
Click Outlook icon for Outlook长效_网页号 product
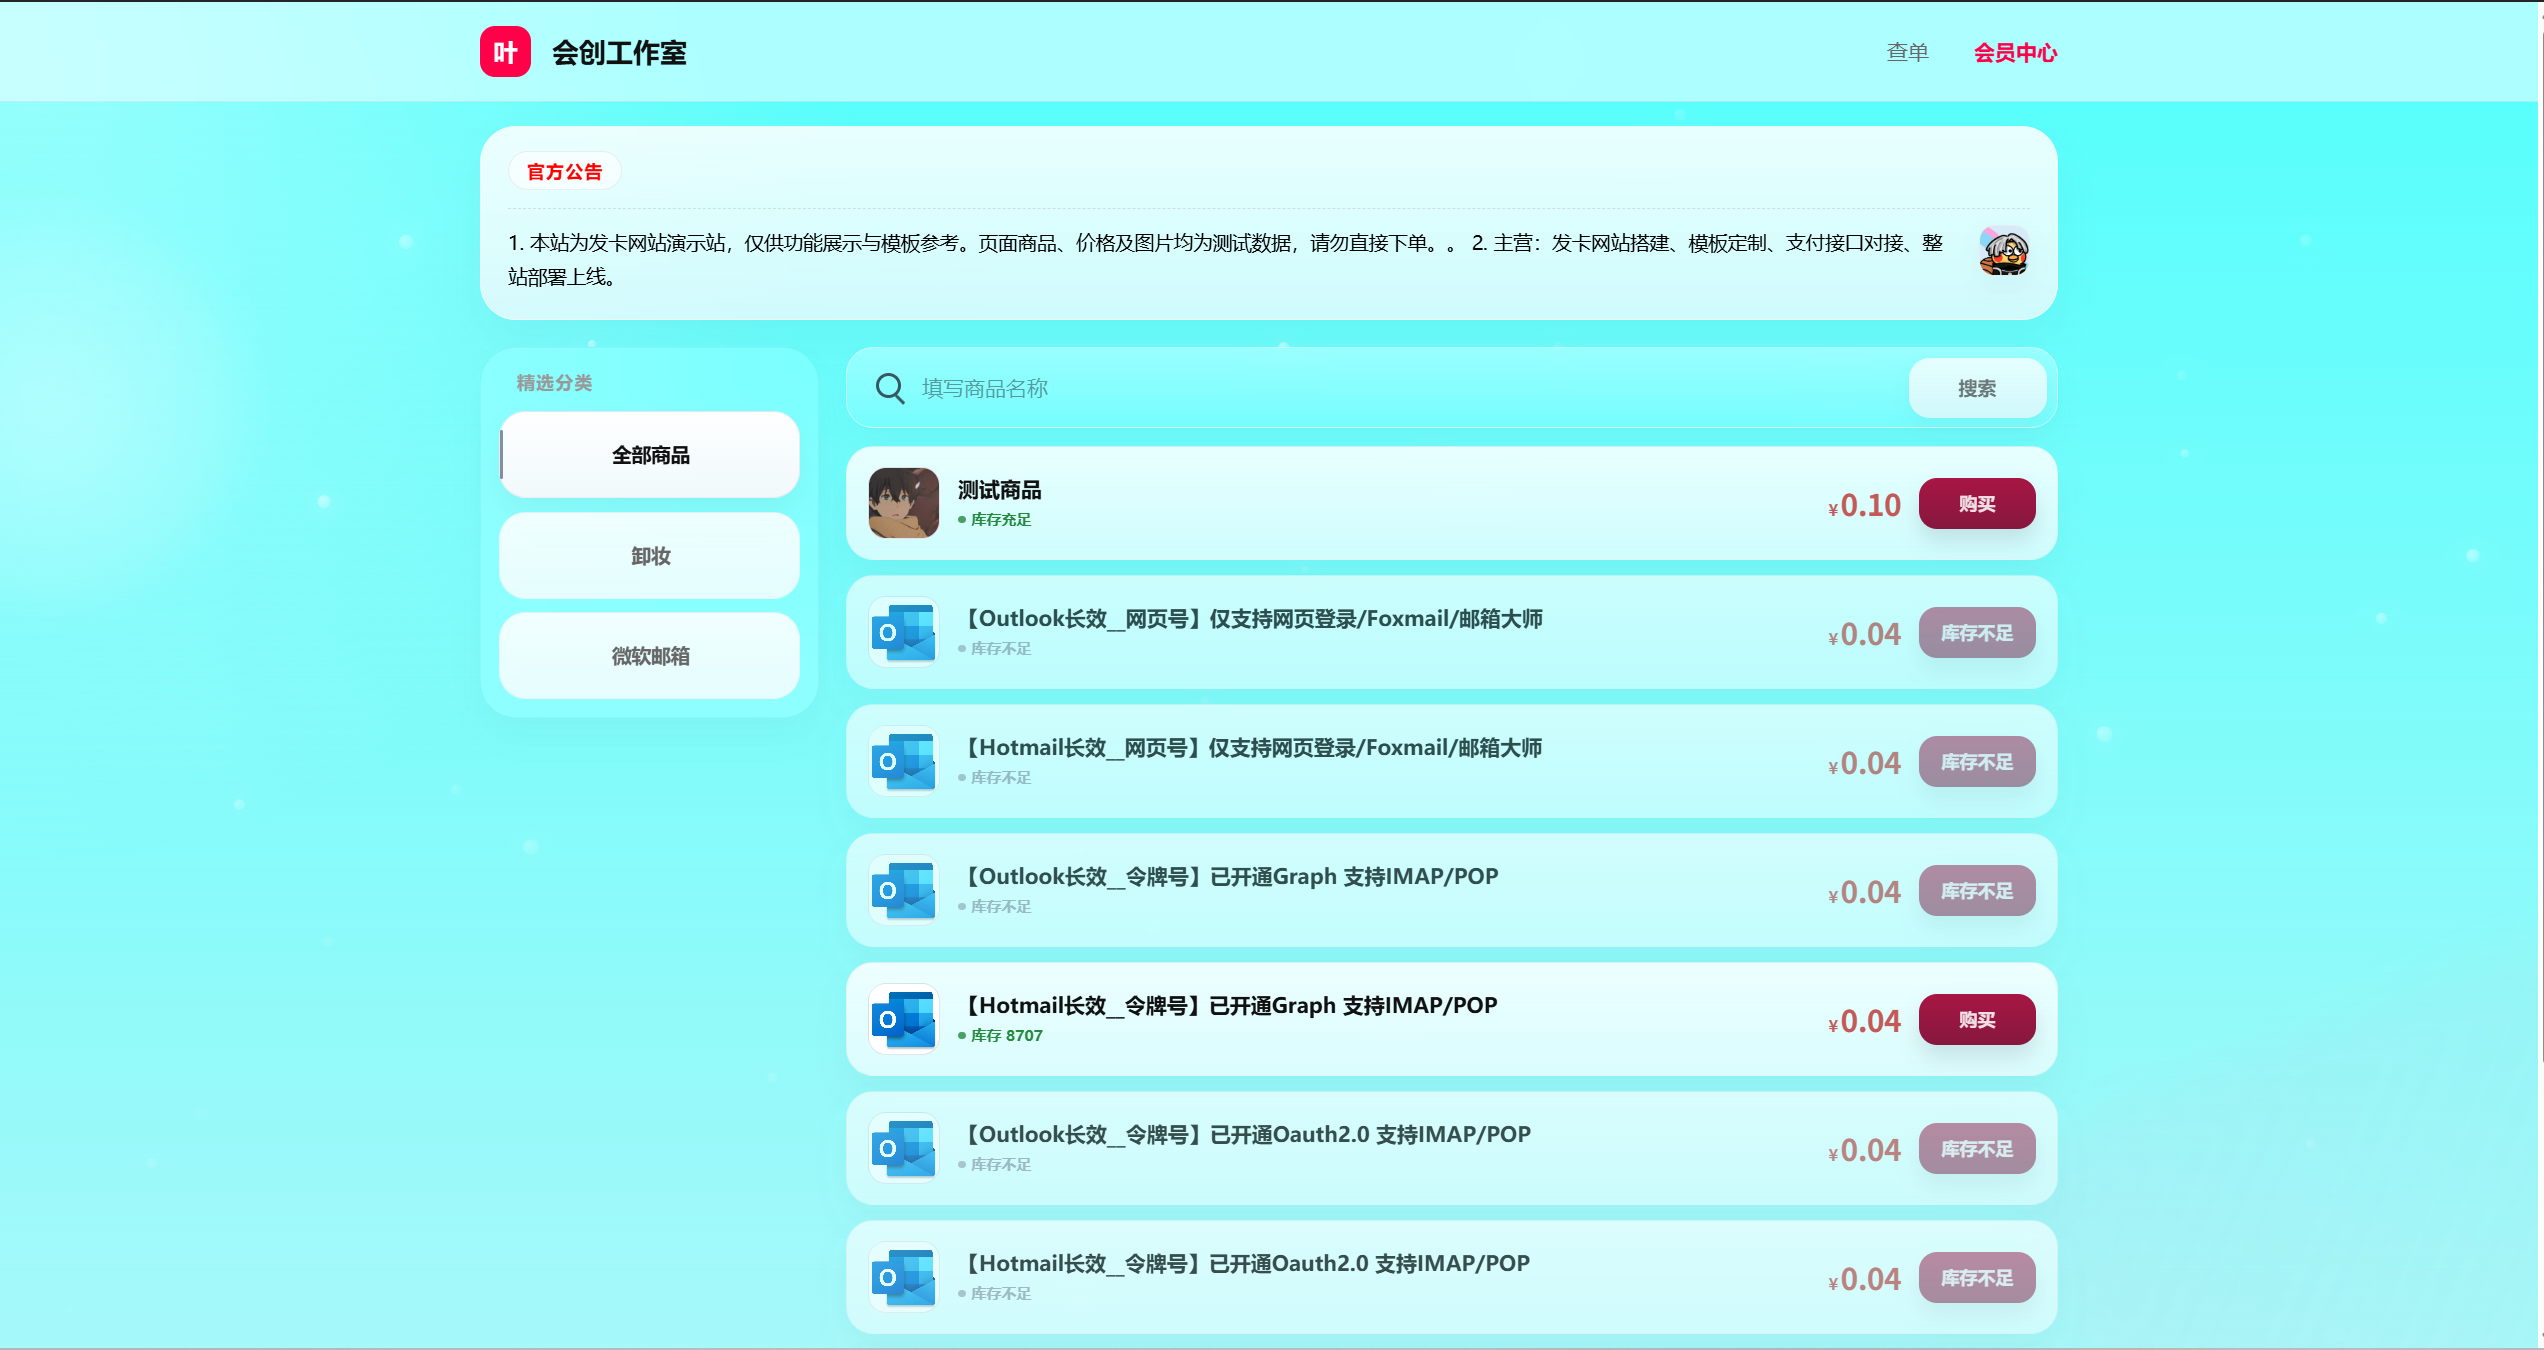[904, 632]
